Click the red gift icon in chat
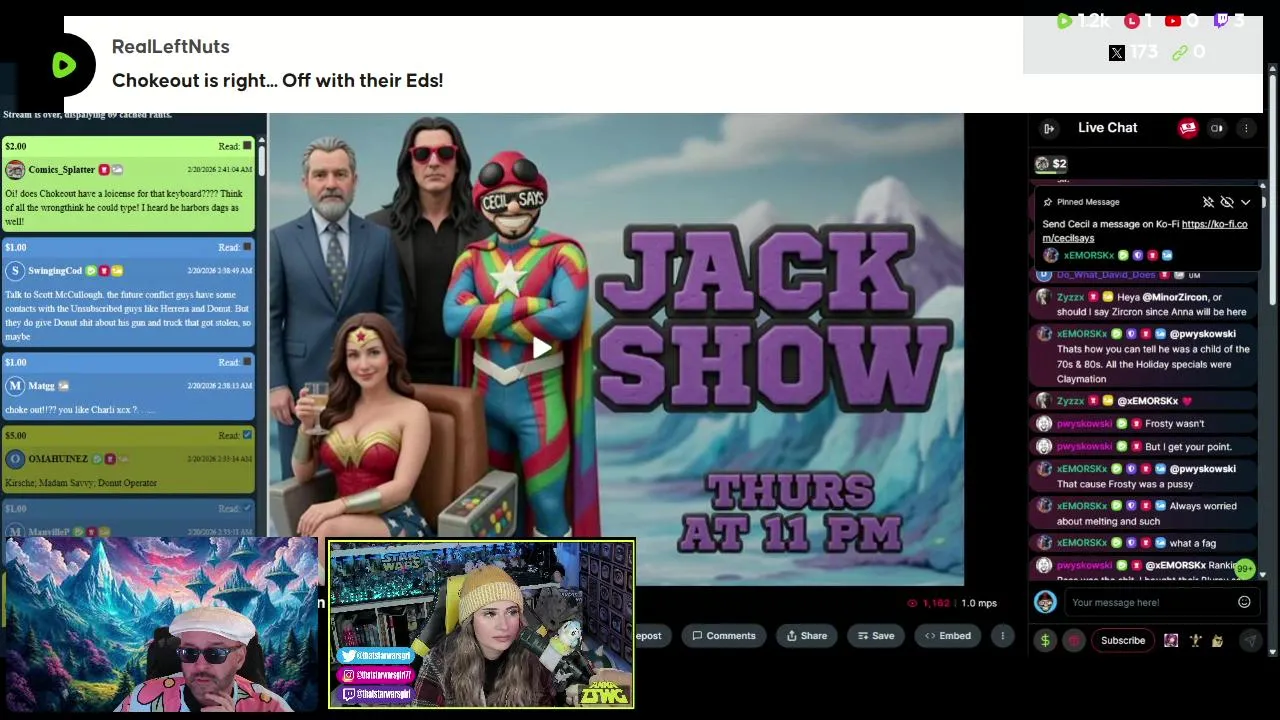 [x=1074, y=640]
